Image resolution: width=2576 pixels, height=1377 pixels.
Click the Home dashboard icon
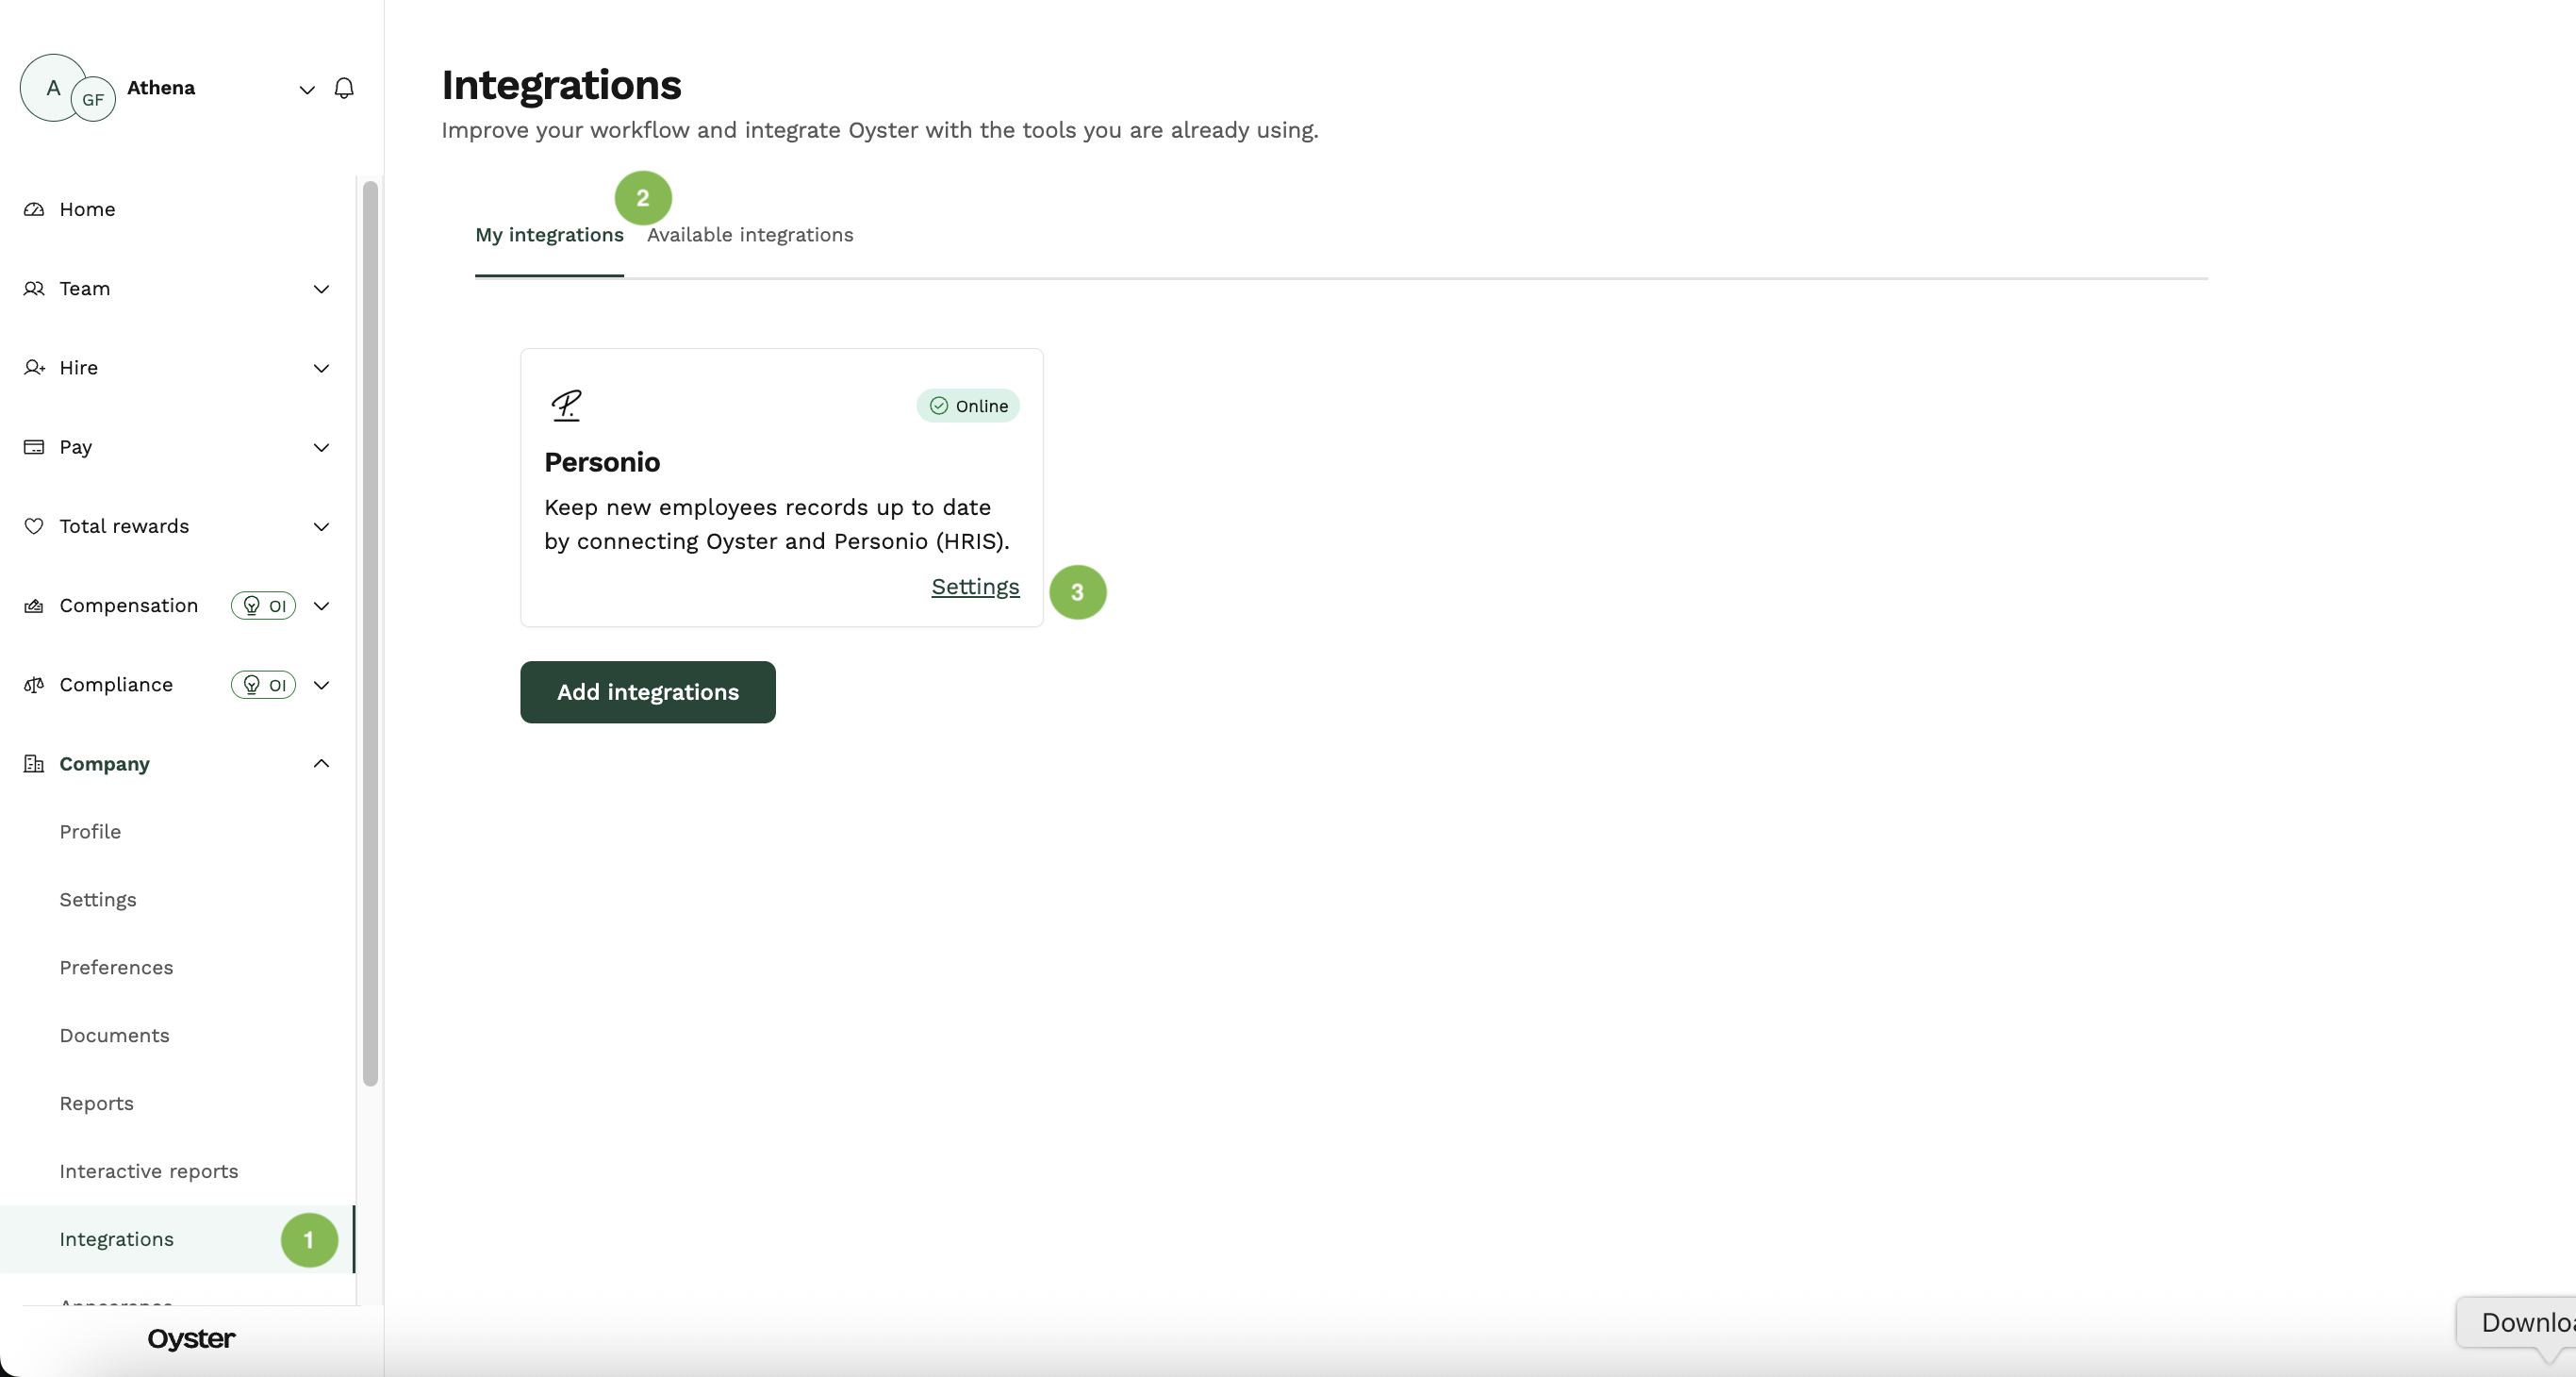34,209
